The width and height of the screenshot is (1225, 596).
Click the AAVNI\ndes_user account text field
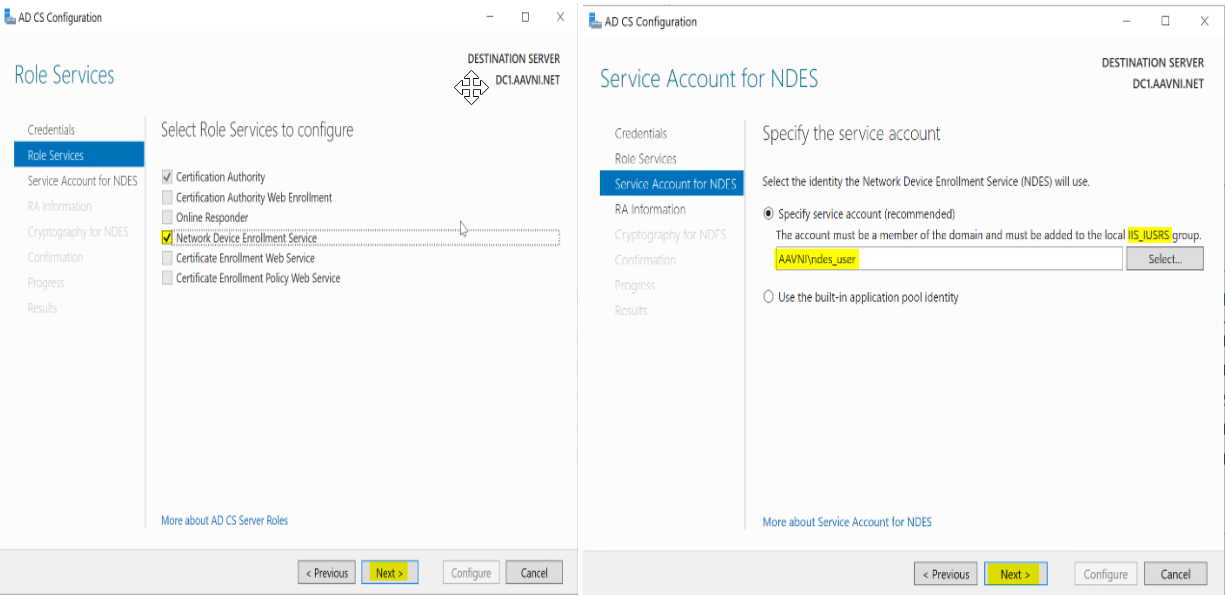[x=948, y=259]
